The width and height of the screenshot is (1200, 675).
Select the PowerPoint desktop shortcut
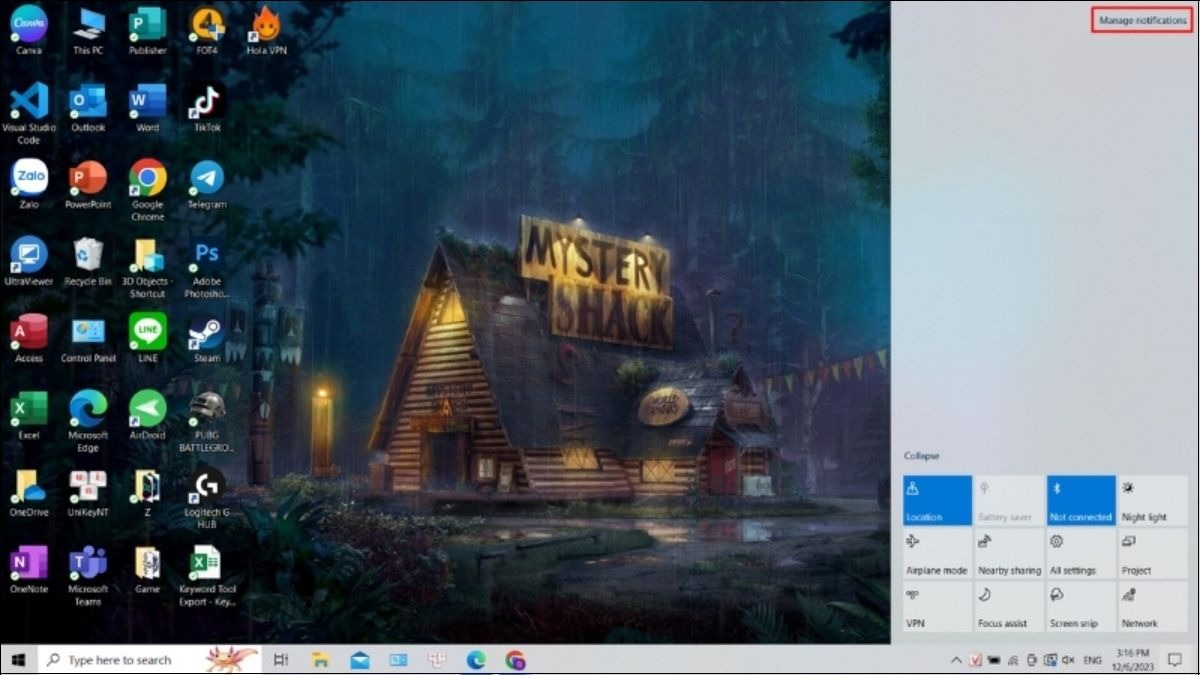[88, 184]
